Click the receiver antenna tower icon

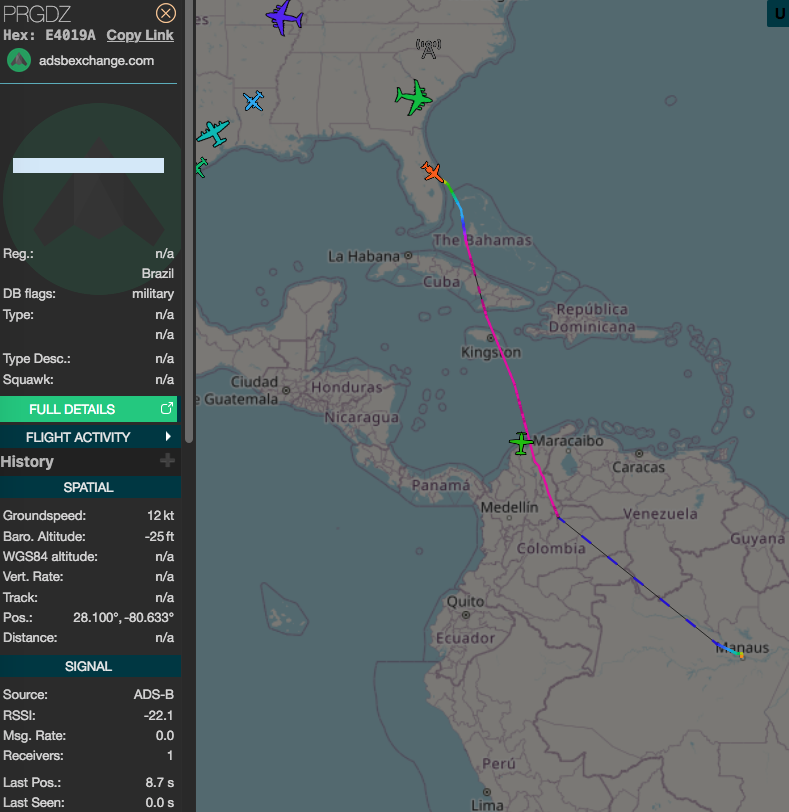[429, 49]
